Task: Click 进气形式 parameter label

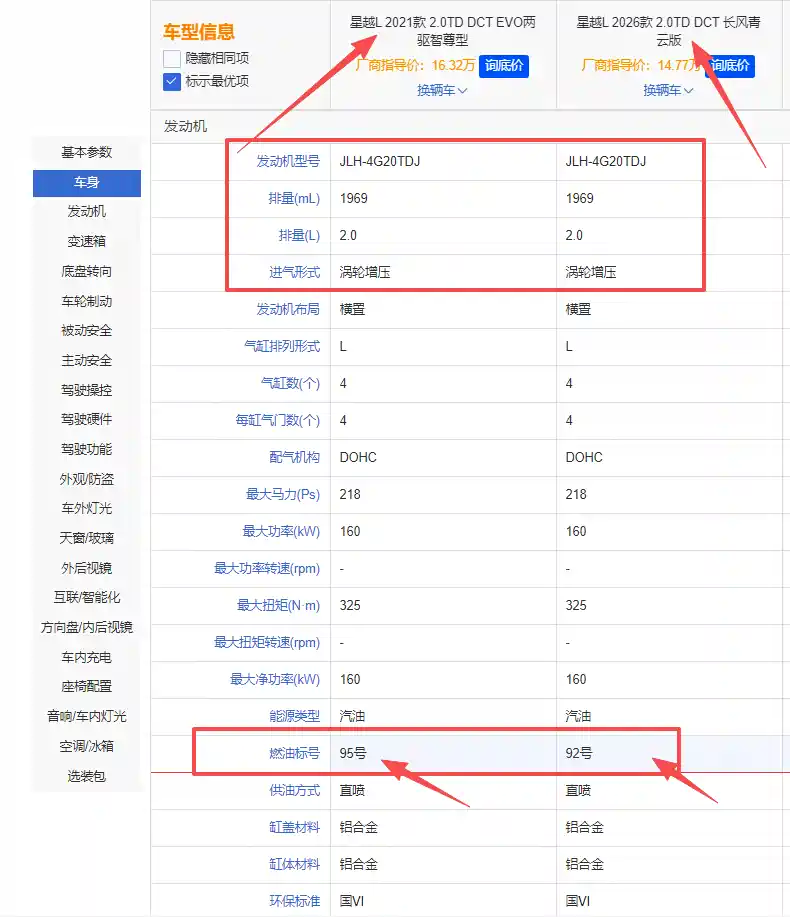Action: pos(294,273)
